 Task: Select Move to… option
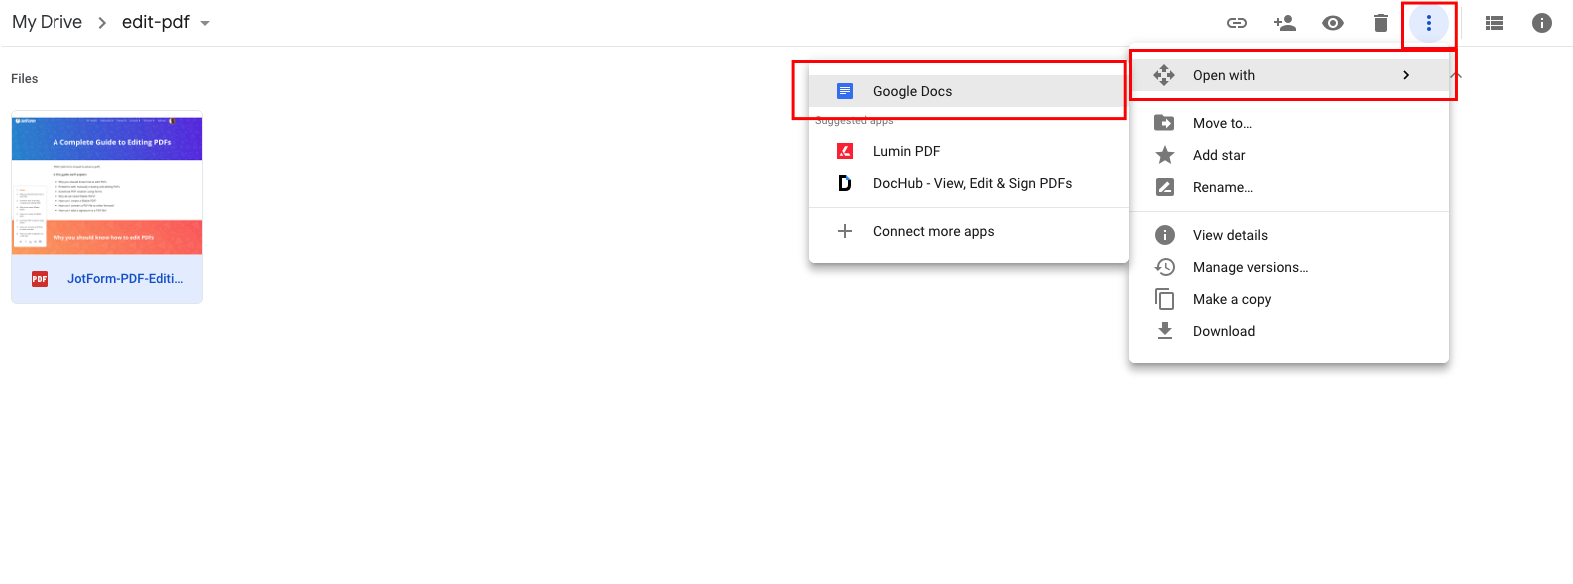click(x=1222, y=123)
